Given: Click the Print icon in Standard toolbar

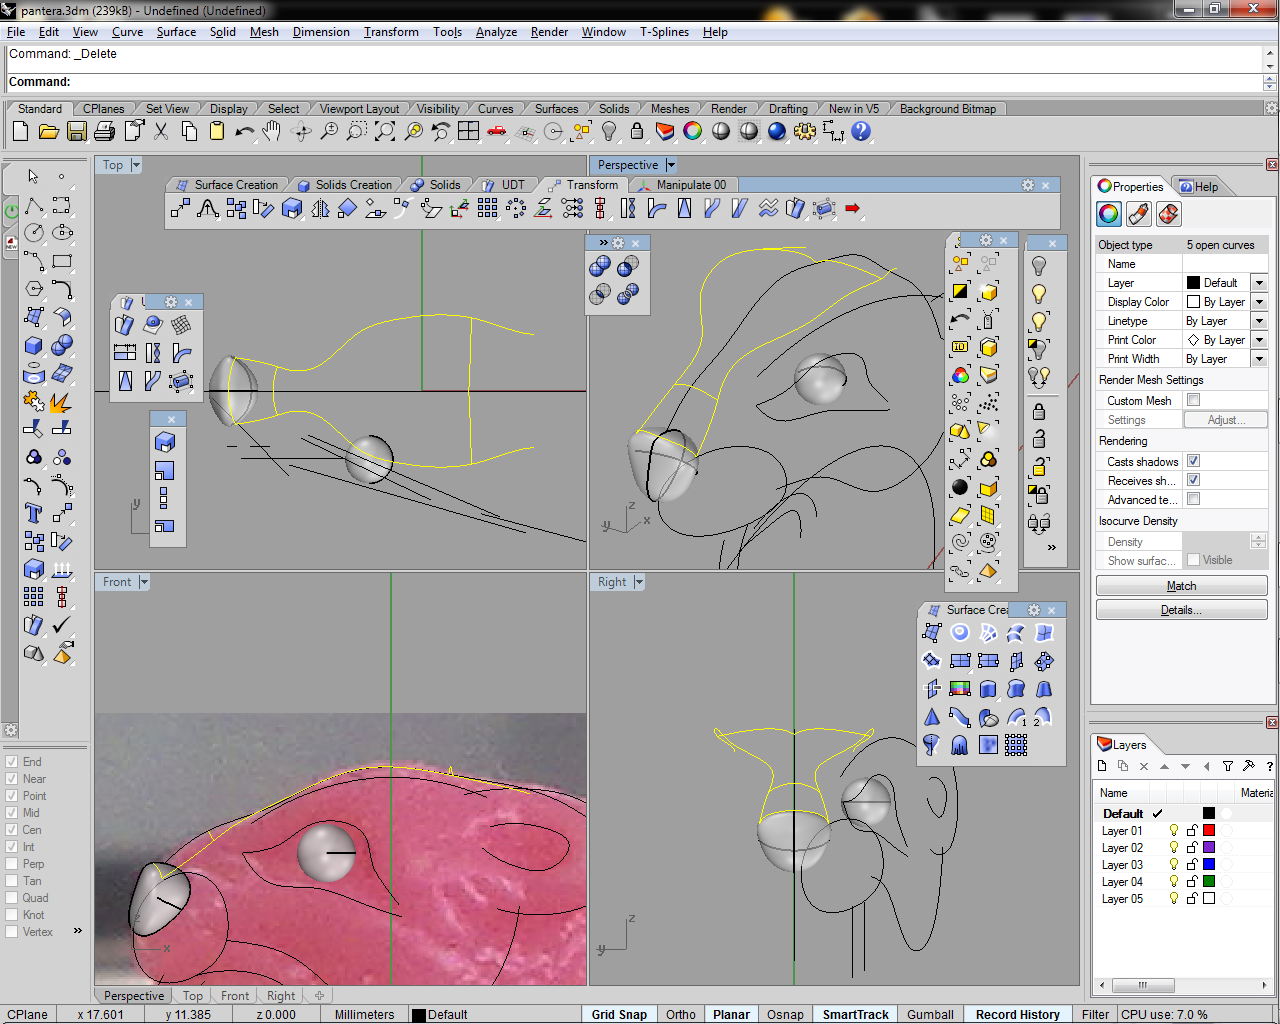Looking at the screenshot, I should pyautogui.click(x=104, y=131).
